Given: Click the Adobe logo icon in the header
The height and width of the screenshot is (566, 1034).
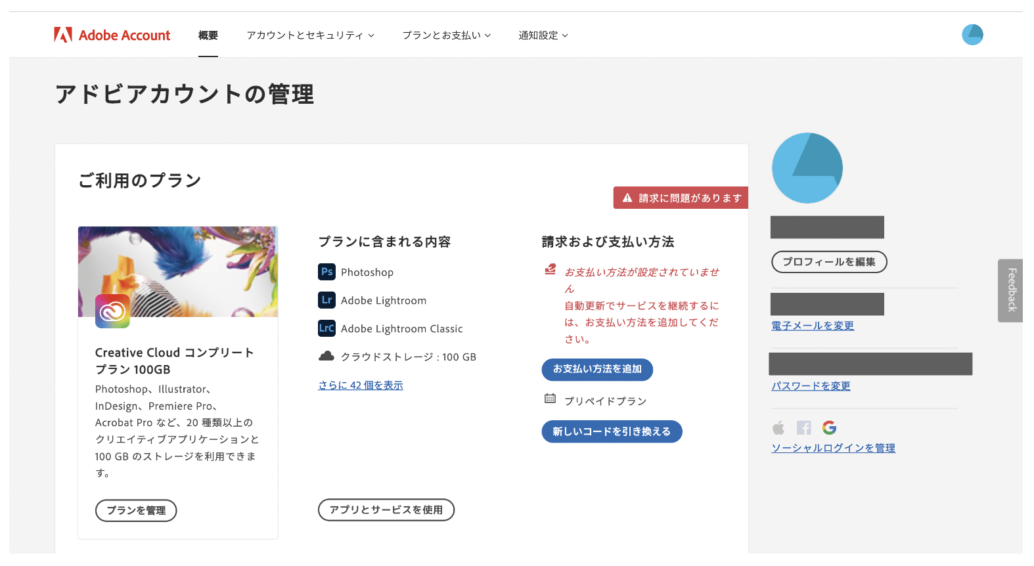Looking at the screenshot, I should 63,35.
